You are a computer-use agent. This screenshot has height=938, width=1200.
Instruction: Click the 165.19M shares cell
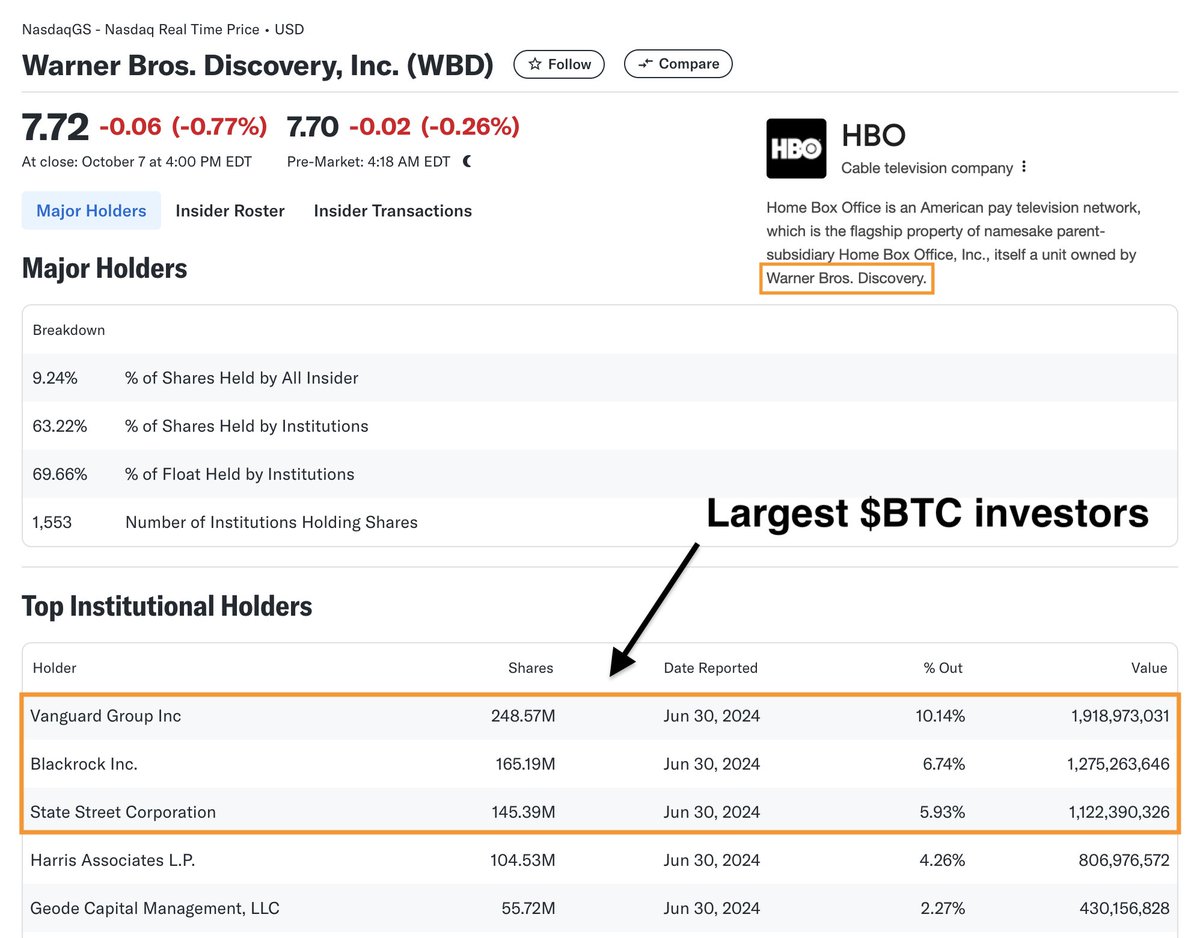coord(523,764)
